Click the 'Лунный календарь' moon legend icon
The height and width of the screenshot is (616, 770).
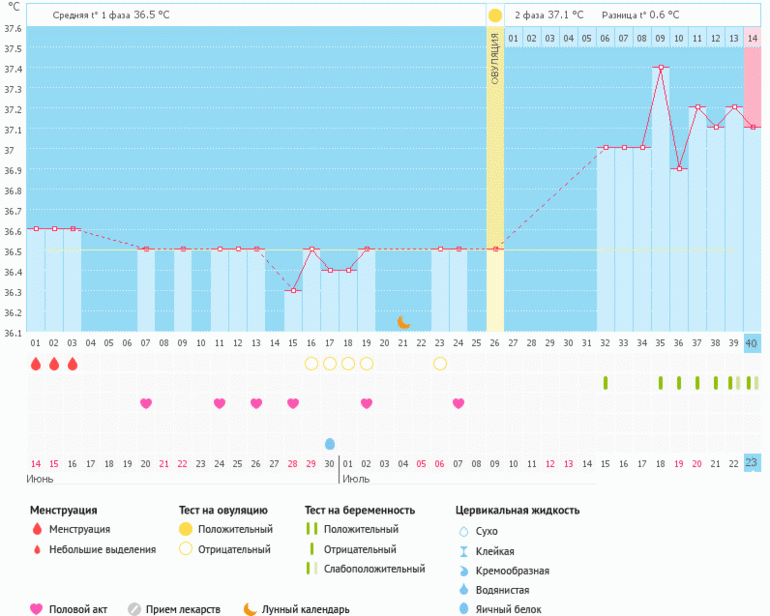click(x=250, y=608)
